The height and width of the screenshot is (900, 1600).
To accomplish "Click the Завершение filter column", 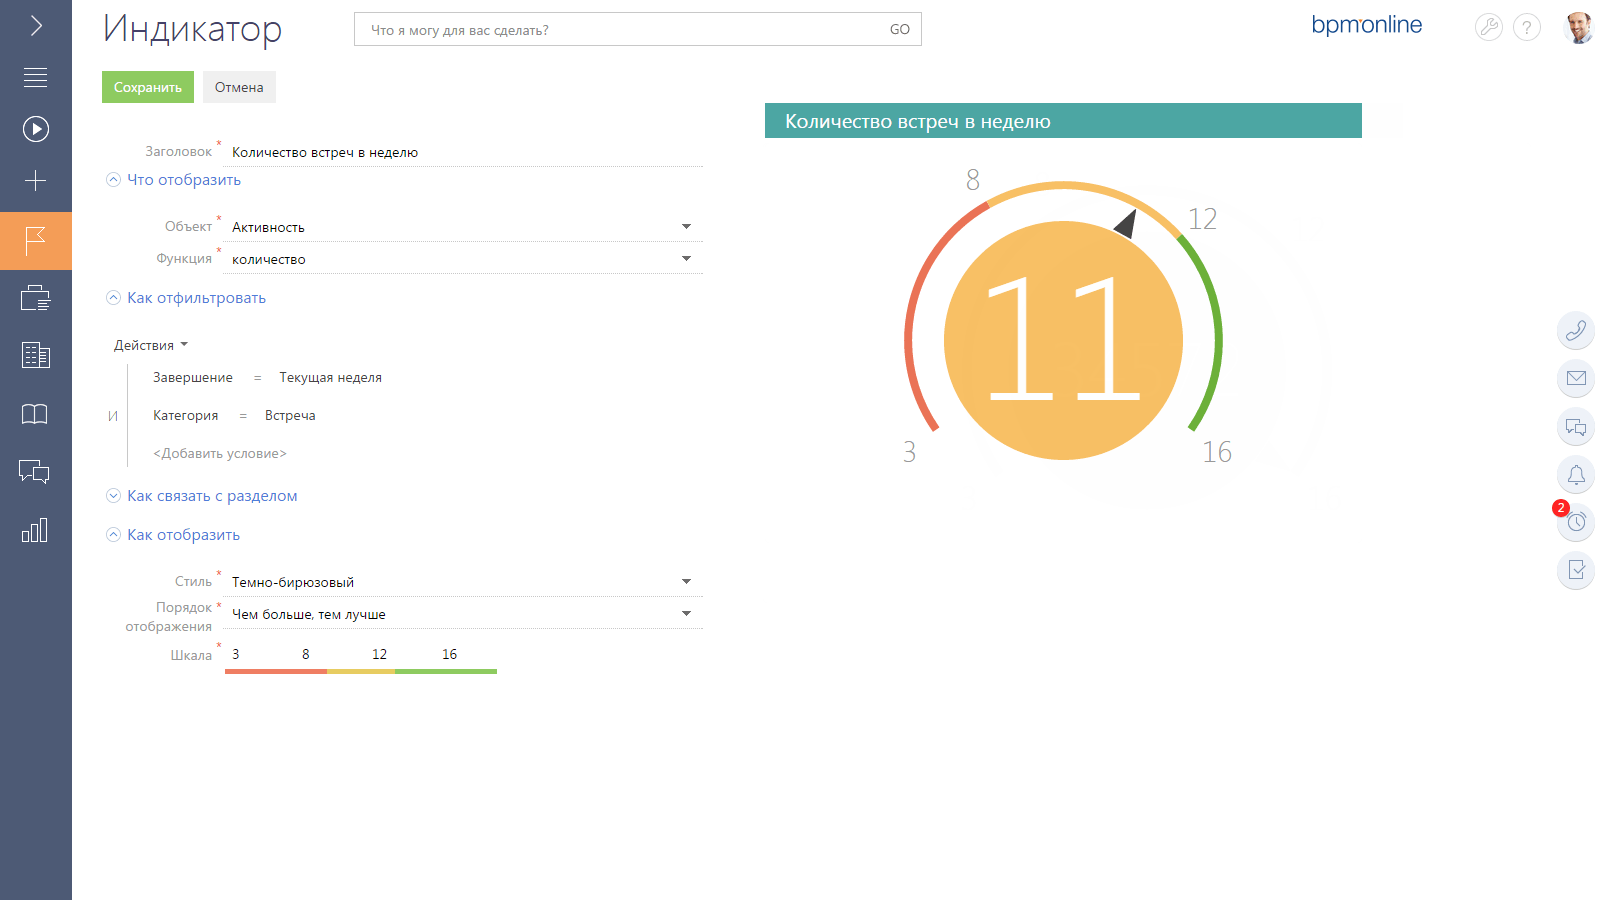I will (193, 378).
